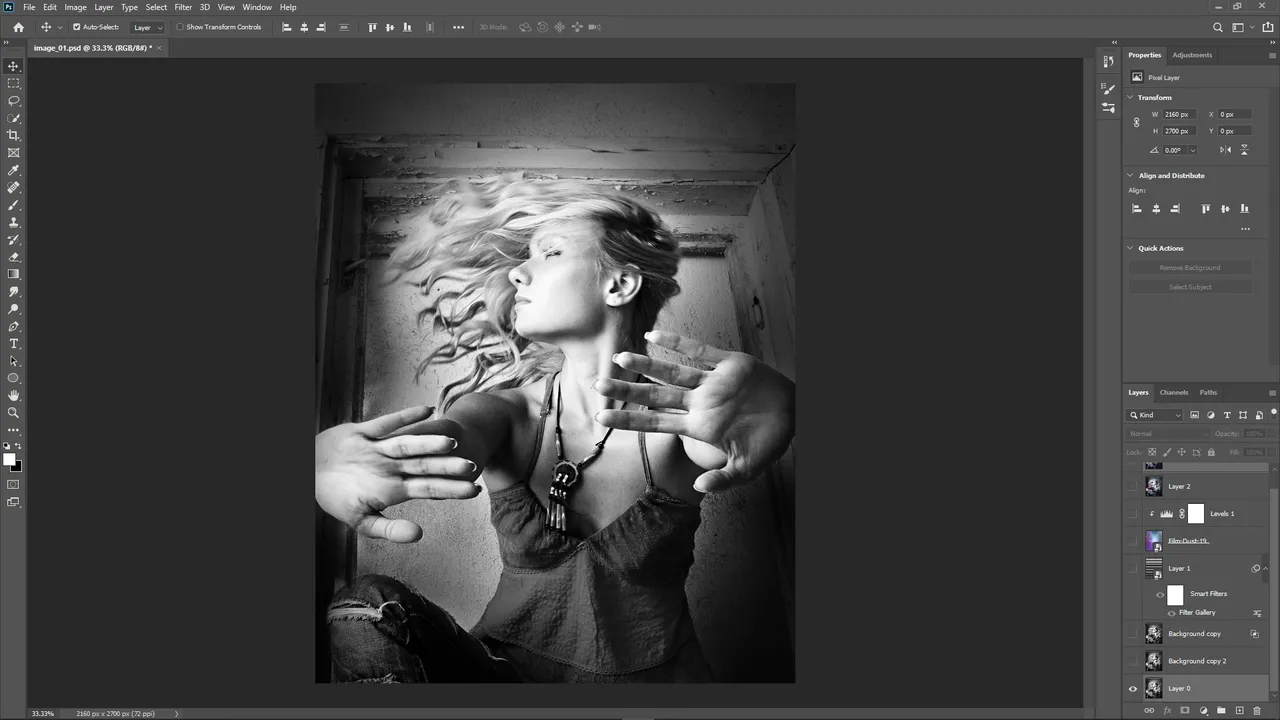This screenshot has width=1280, height=720.
Task: Open the blend mode Normal dropdown
Action: 1168,434
